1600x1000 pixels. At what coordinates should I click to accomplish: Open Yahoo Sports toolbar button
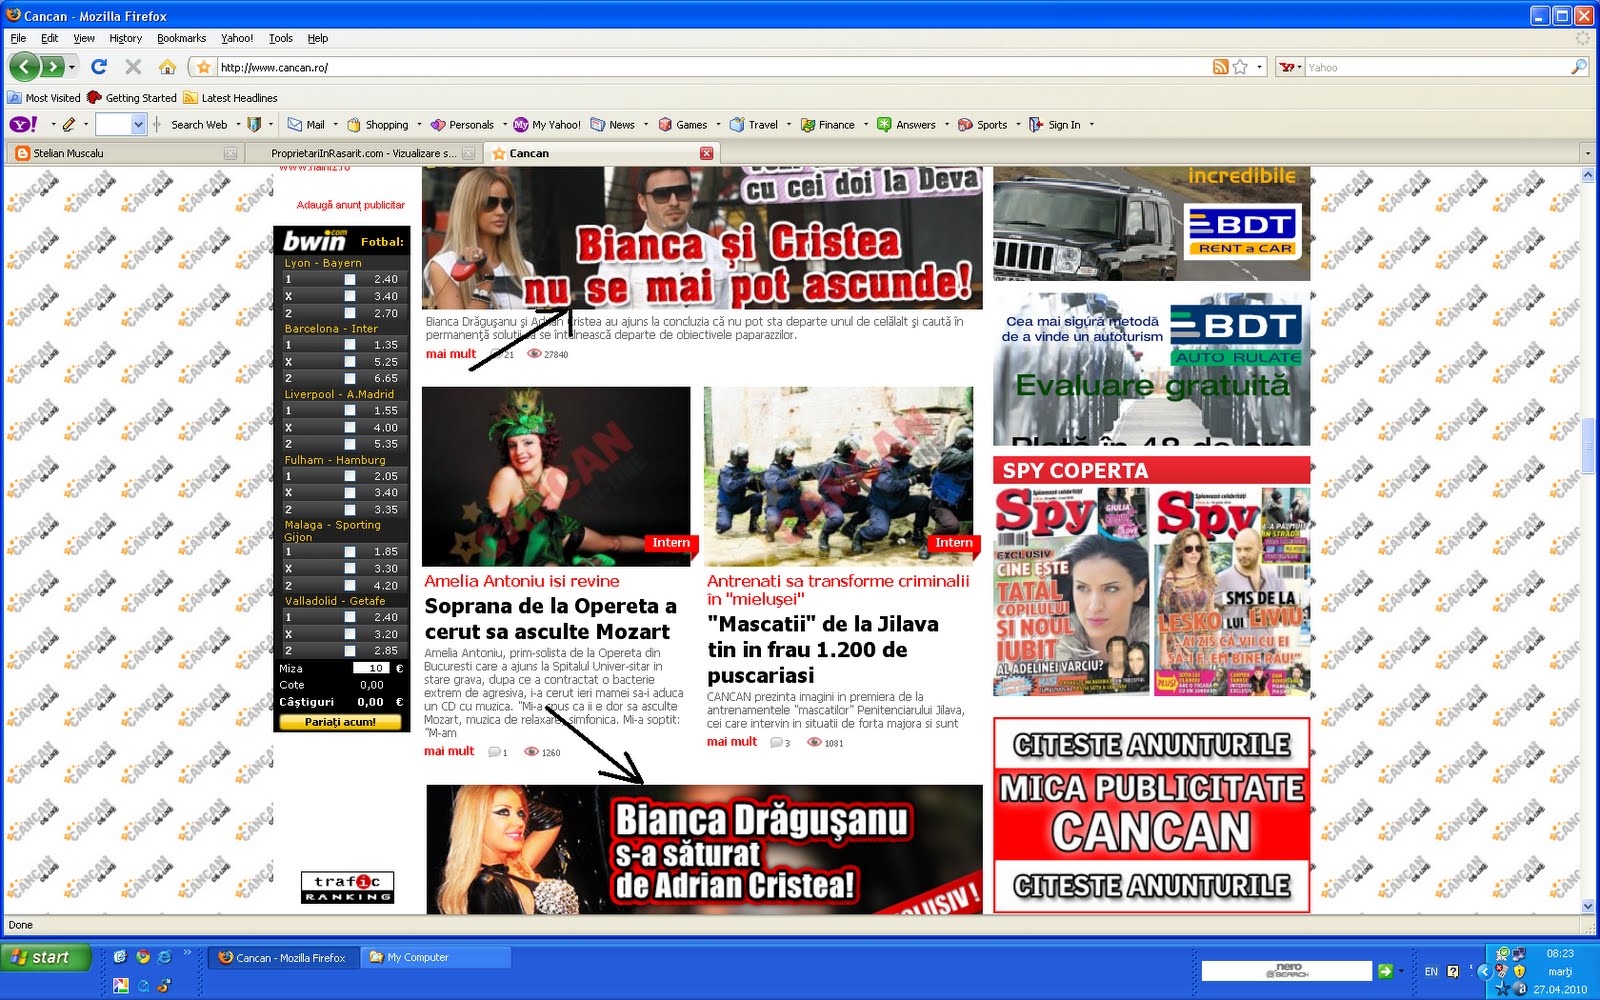(x=983, y=125)
